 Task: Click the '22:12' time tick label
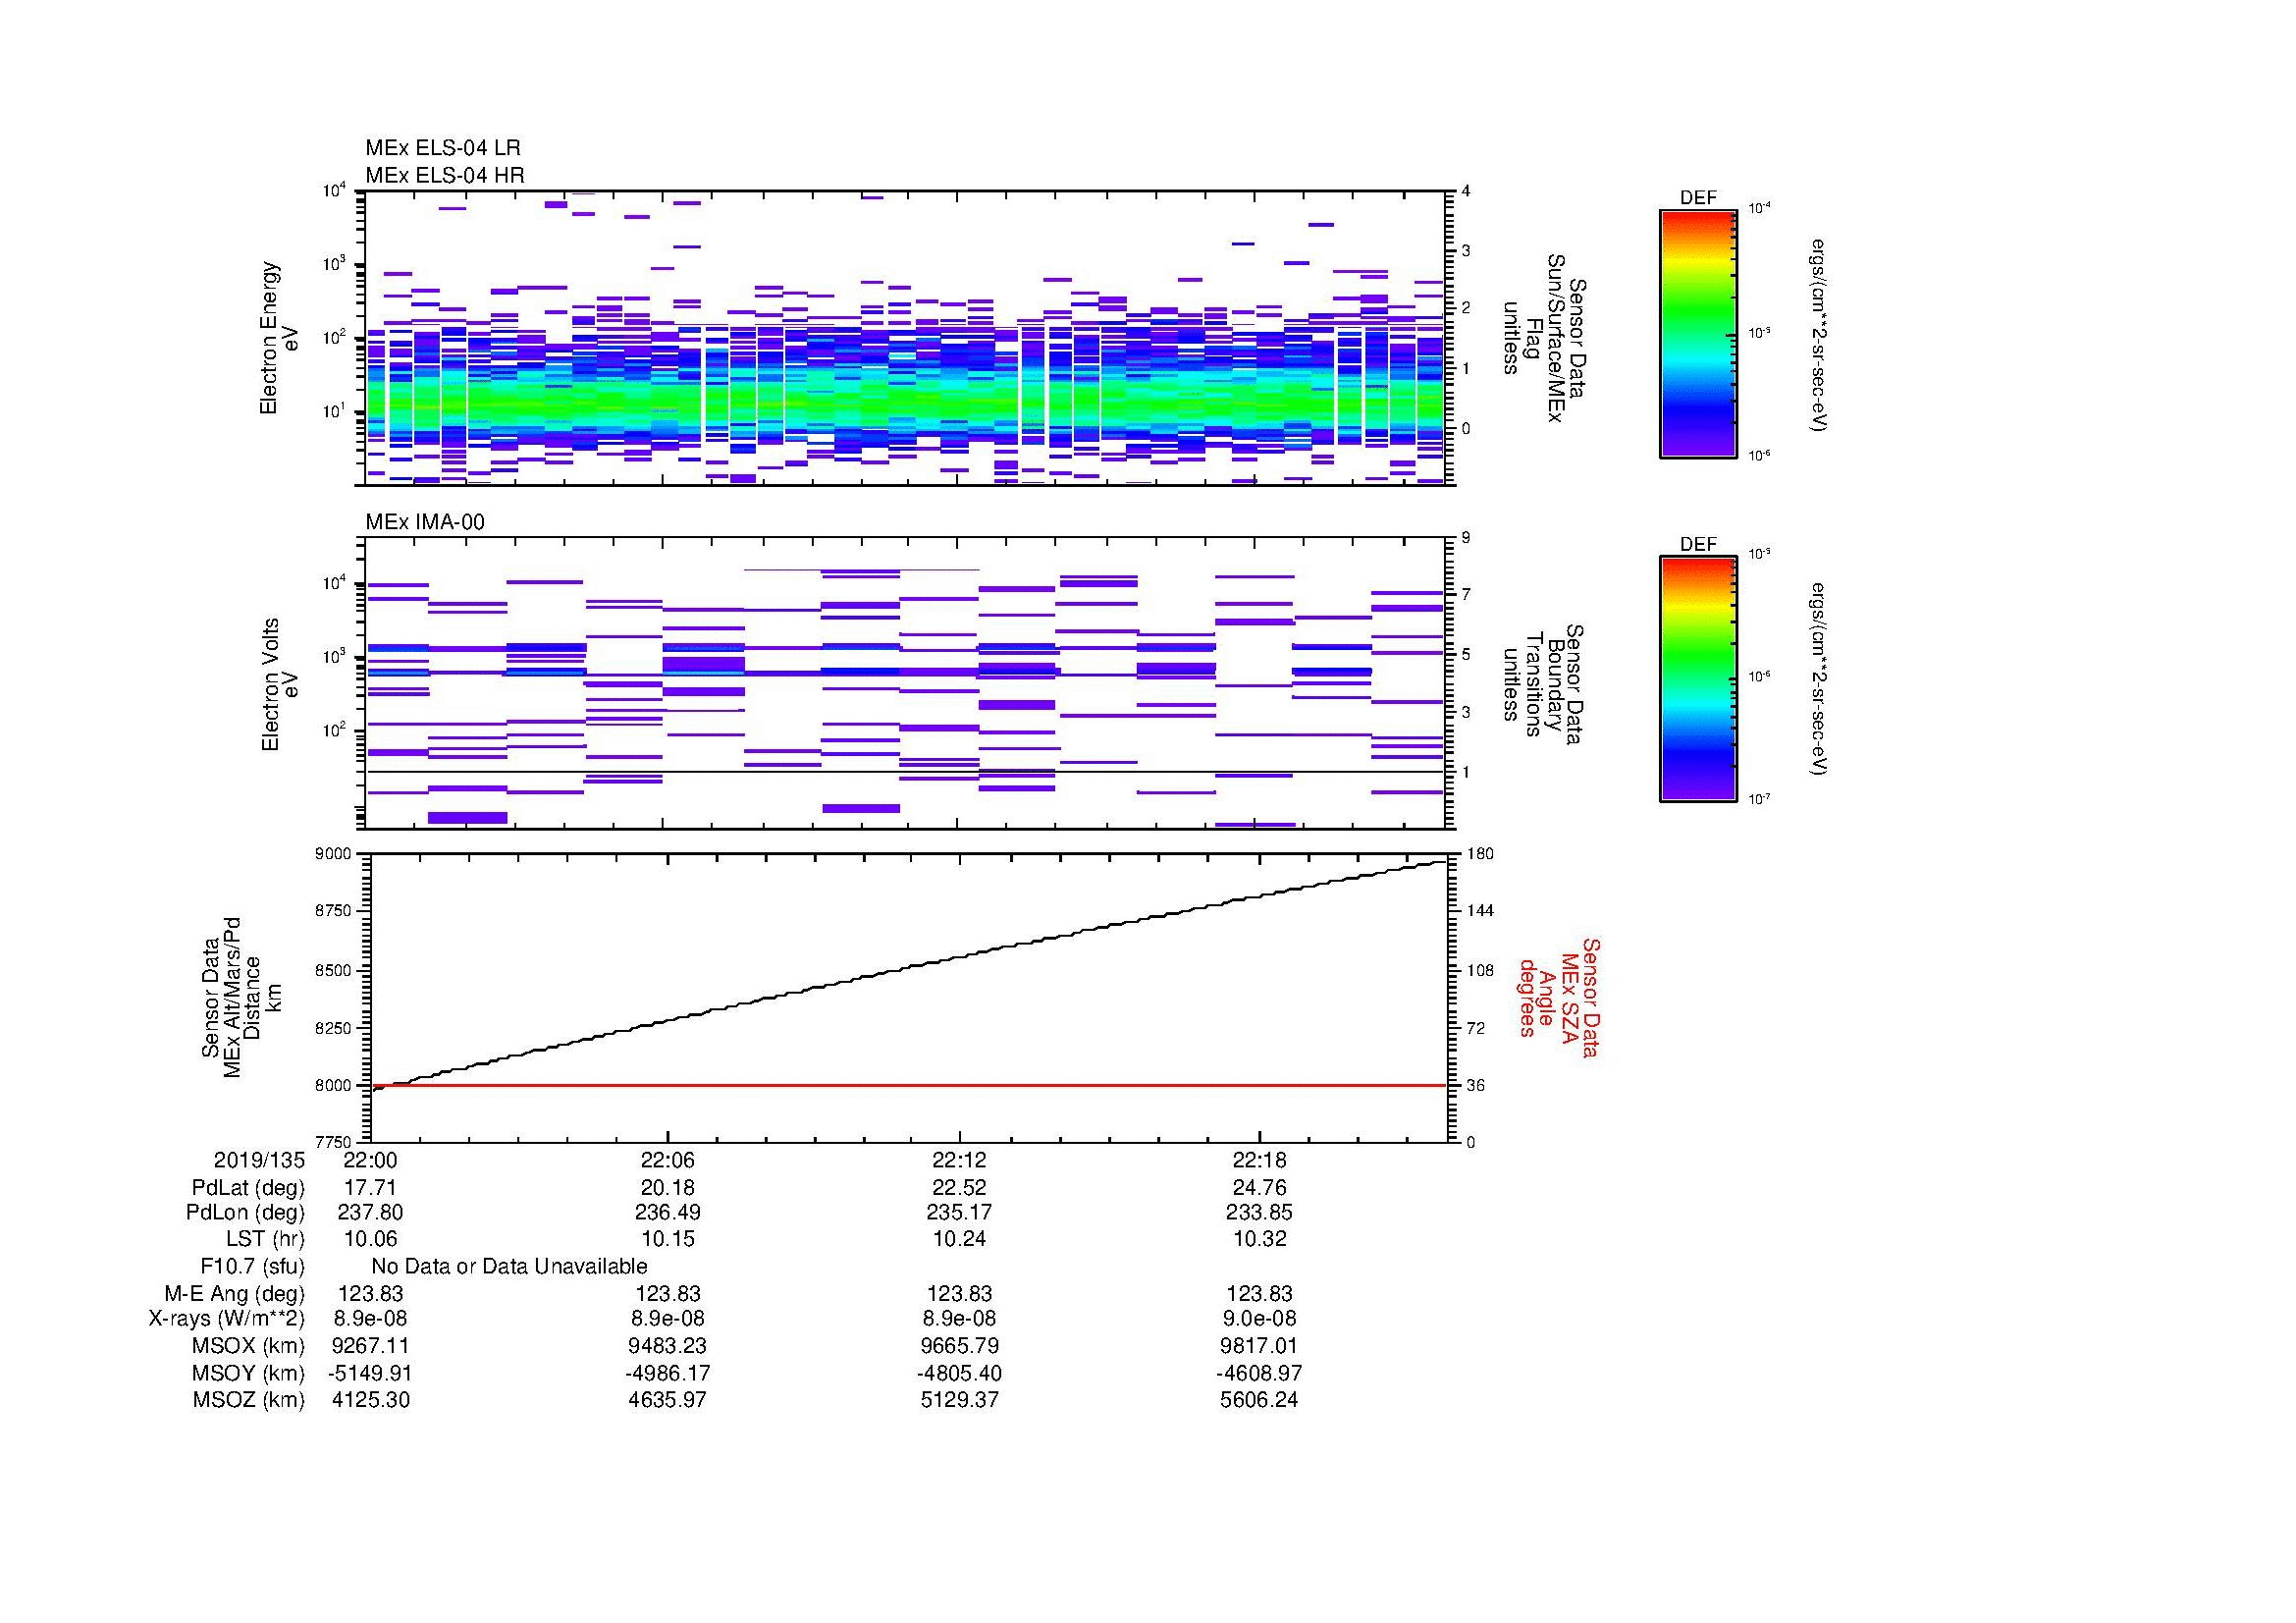coord(959,1160)
